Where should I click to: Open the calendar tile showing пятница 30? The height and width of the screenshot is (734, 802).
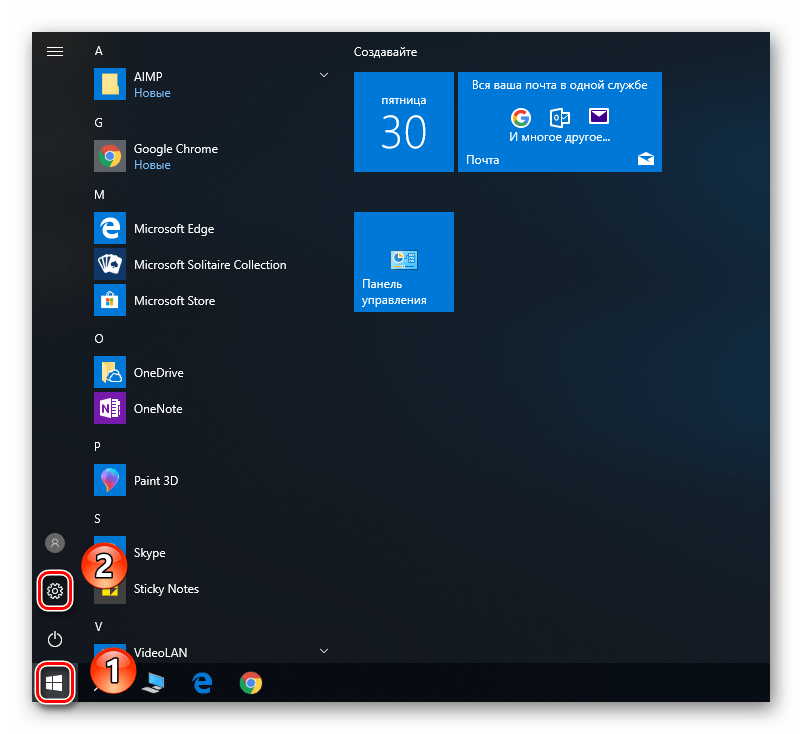click(404, 122)
